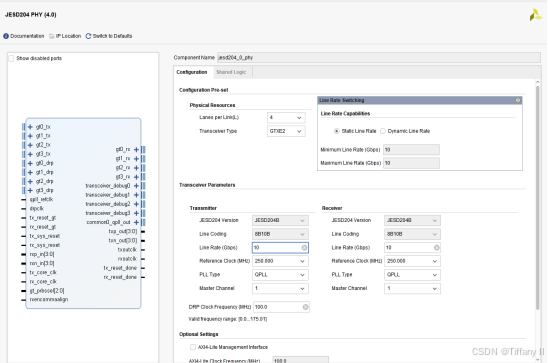Click Switch to Defaults refresh icon
Image resolution: width=548 pixels, height=363 pixels.
pos(88,36)
